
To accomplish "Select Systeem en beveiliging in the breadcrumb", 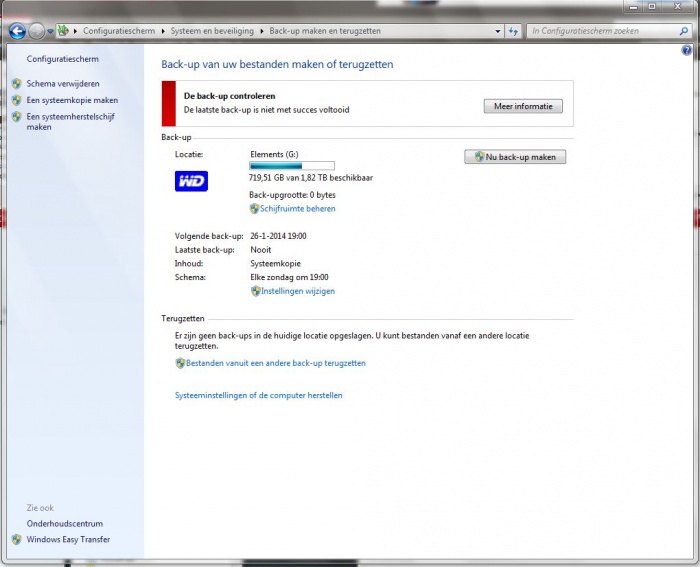I will pos(212,31).
